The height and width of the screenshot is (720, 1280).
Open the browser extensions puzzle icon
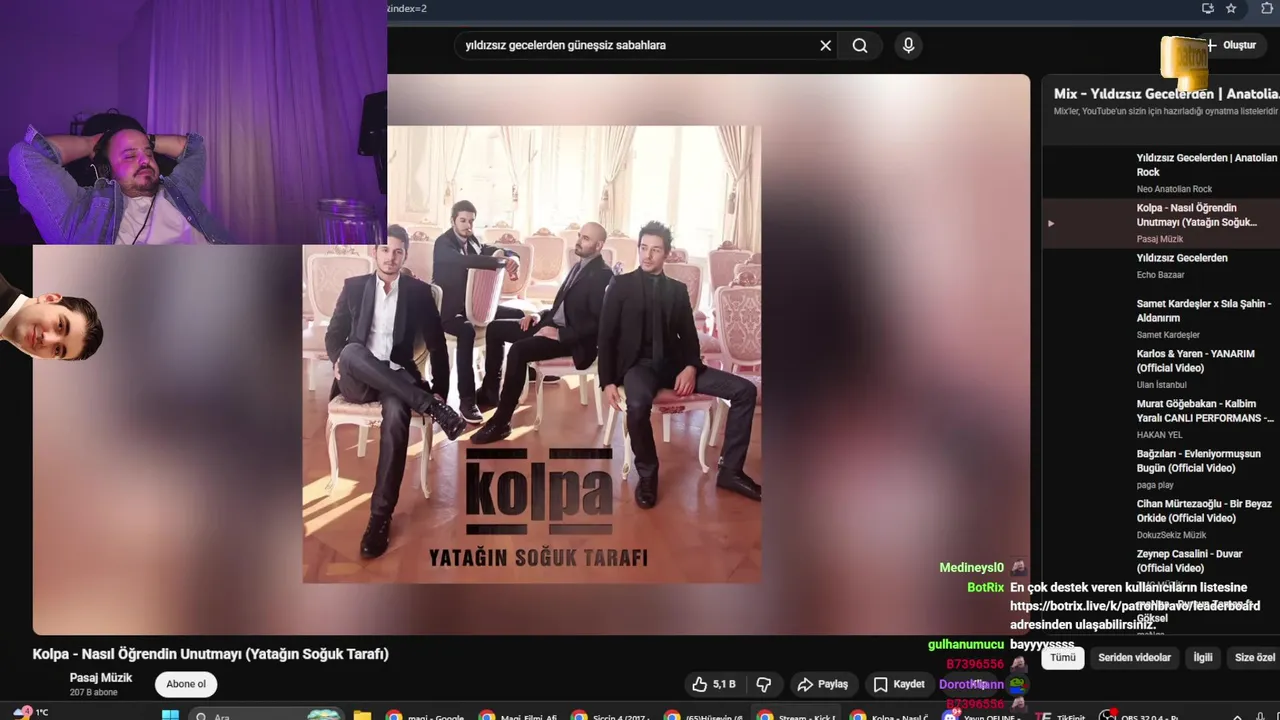(x=1267, y=8)
